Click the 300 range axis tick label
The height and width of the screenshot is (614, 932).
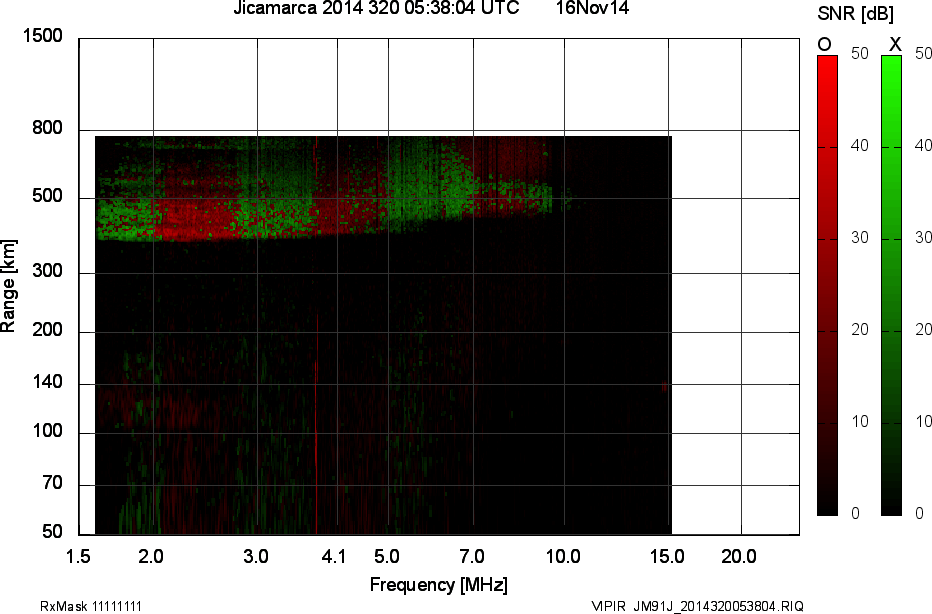click(48, 272)
